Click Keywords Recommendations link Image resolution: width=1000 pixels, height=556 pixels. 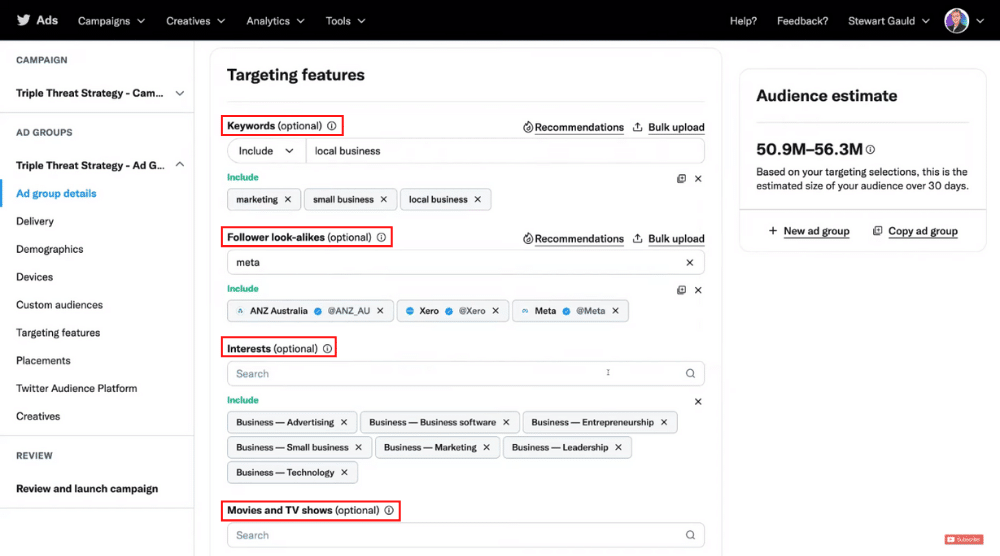573,127
